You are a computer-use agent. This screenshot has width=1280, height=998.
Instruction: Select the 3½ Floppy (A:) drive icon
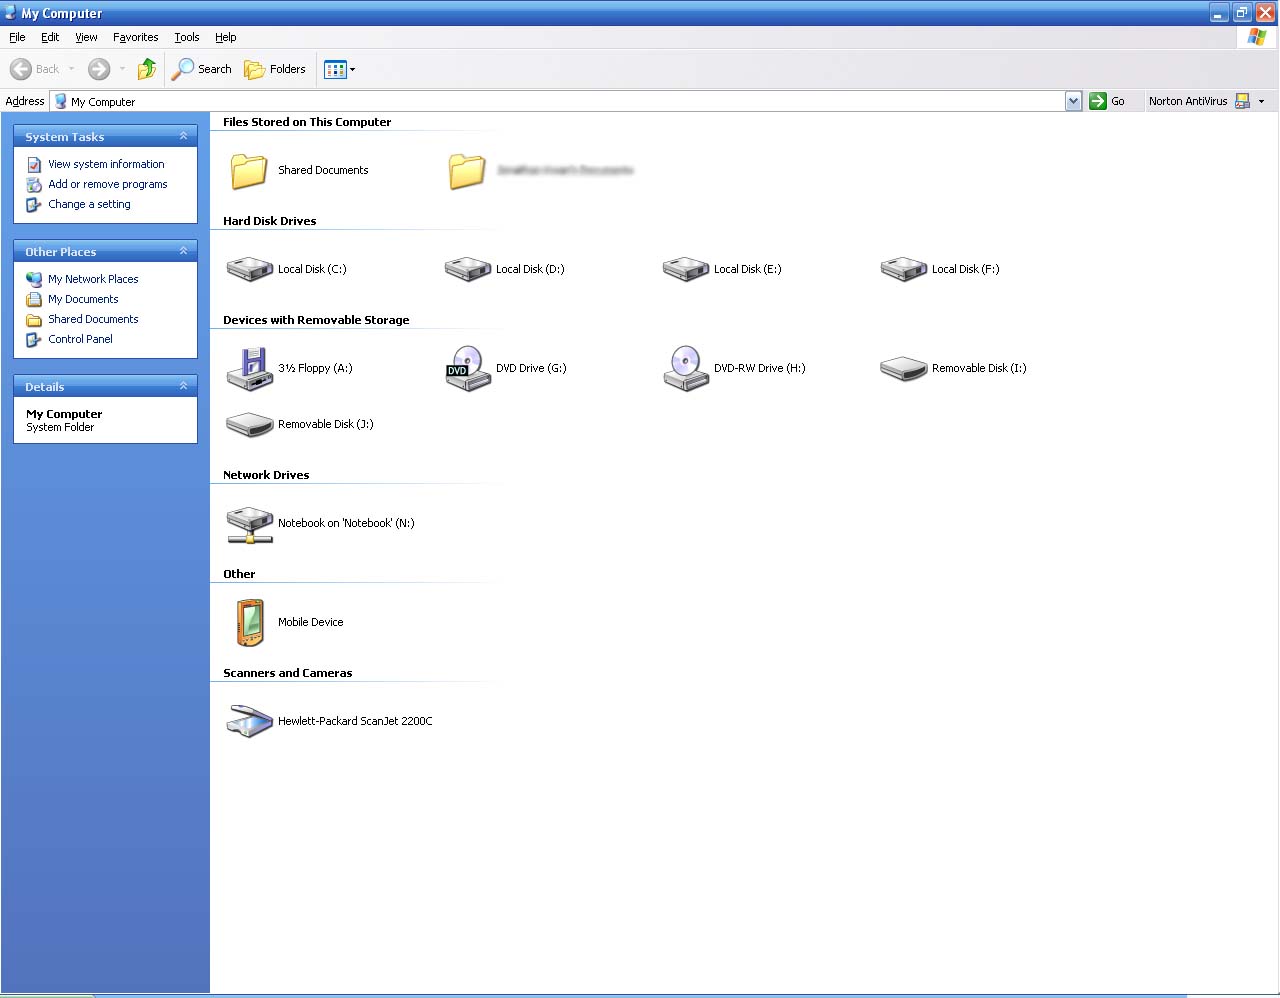pyautogui.click(x=250, y=368)
